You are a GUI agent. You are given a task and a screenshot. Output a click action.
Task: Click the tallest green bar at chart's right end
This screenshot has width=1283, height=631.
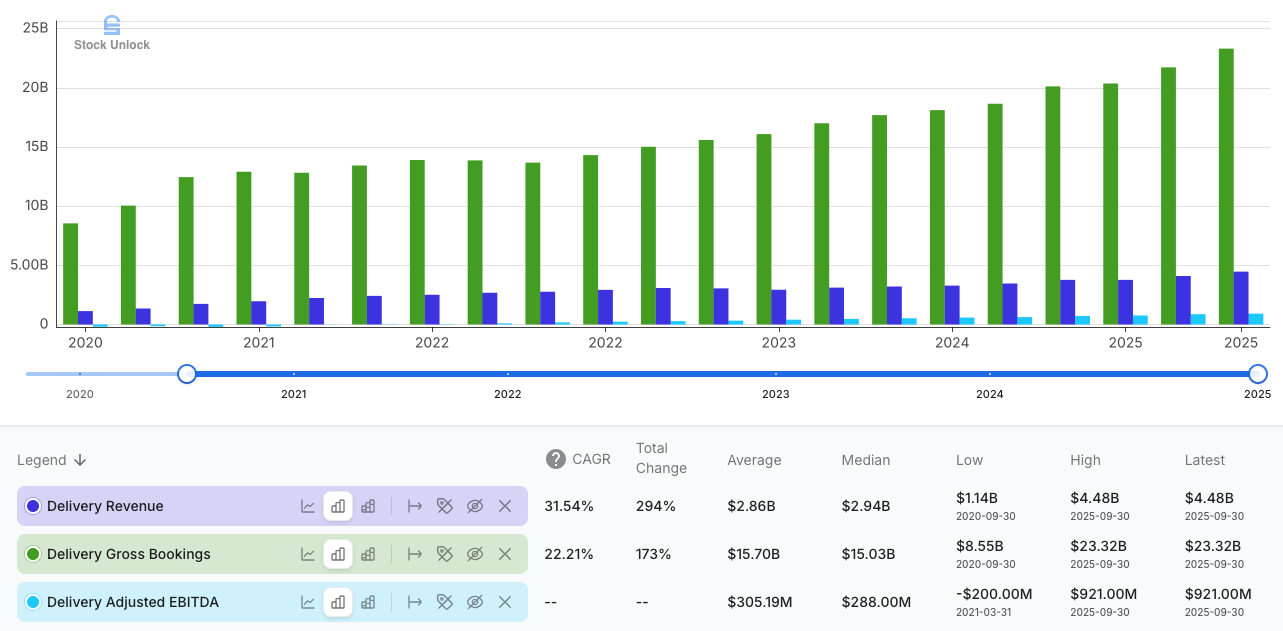(1226, 187)
